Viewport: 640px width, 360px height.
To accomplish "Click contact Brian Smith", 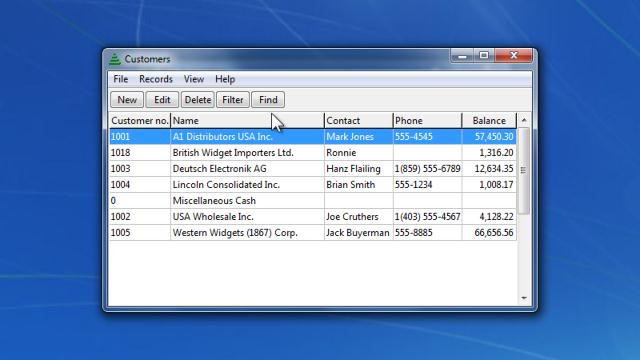I will click(359, 184).
